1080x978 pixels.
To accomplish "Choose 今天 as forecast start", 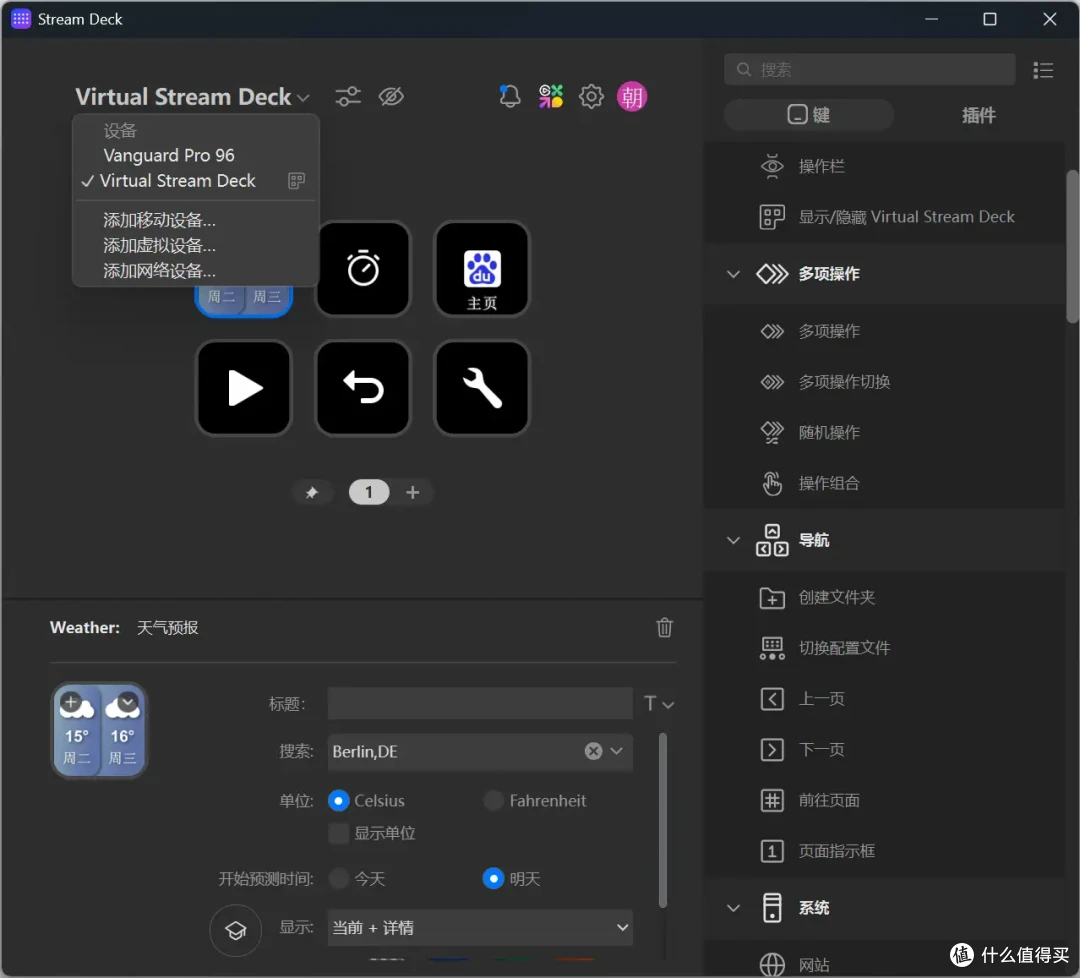I will coord(338,879).
